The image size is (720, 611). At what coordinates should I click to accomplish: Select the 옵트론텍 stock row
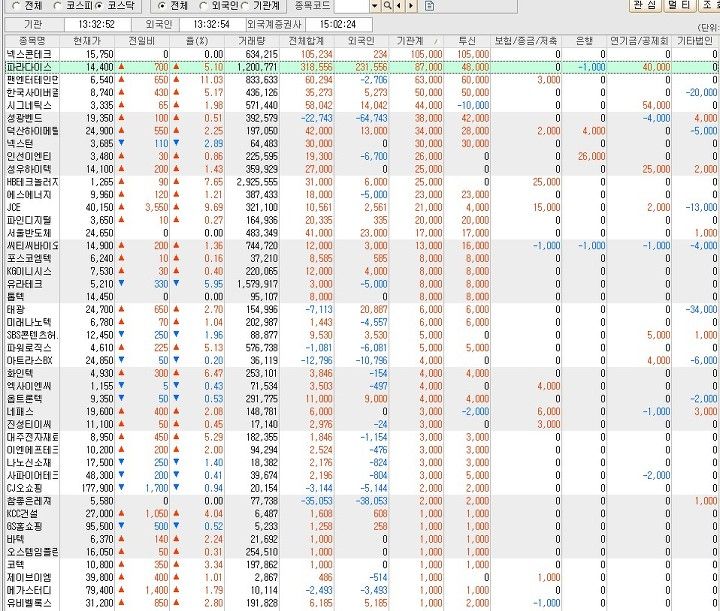click(362, 398)
